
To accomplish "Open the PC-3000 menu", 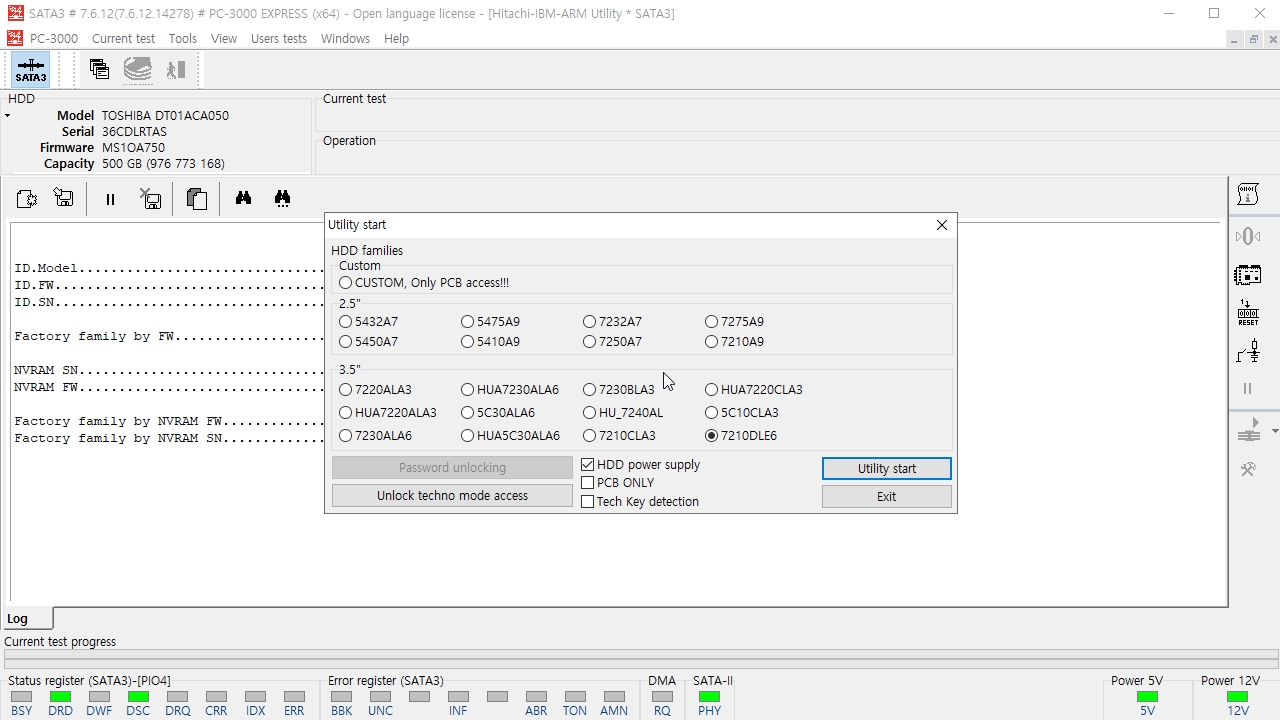I will click(x=54, y=38).
